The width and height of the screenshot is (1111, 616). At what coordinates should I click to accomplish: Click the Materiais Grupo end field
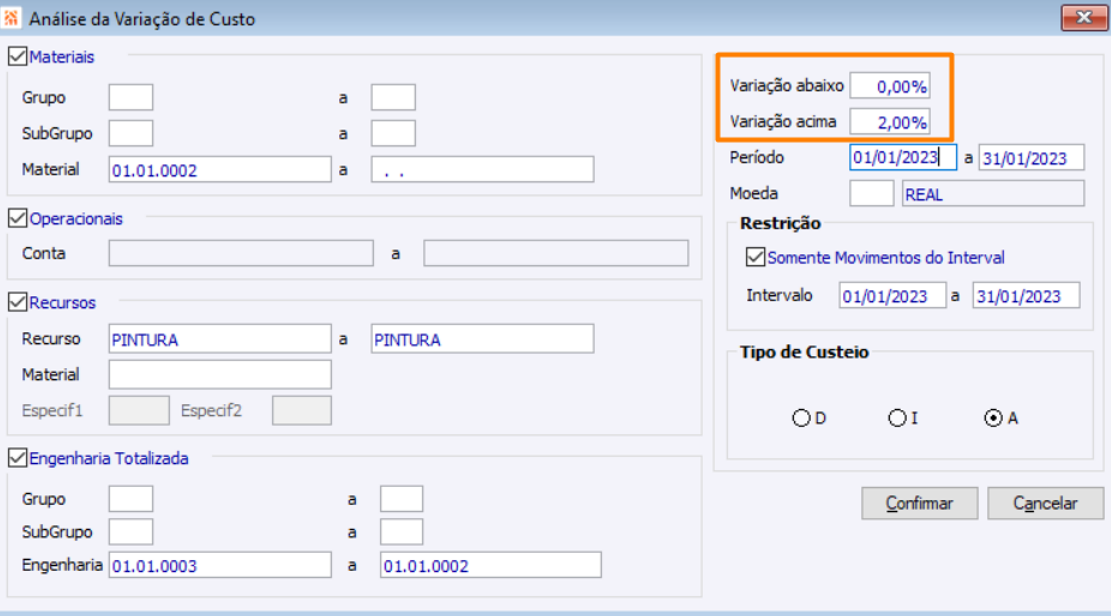[x=393, y=97]
